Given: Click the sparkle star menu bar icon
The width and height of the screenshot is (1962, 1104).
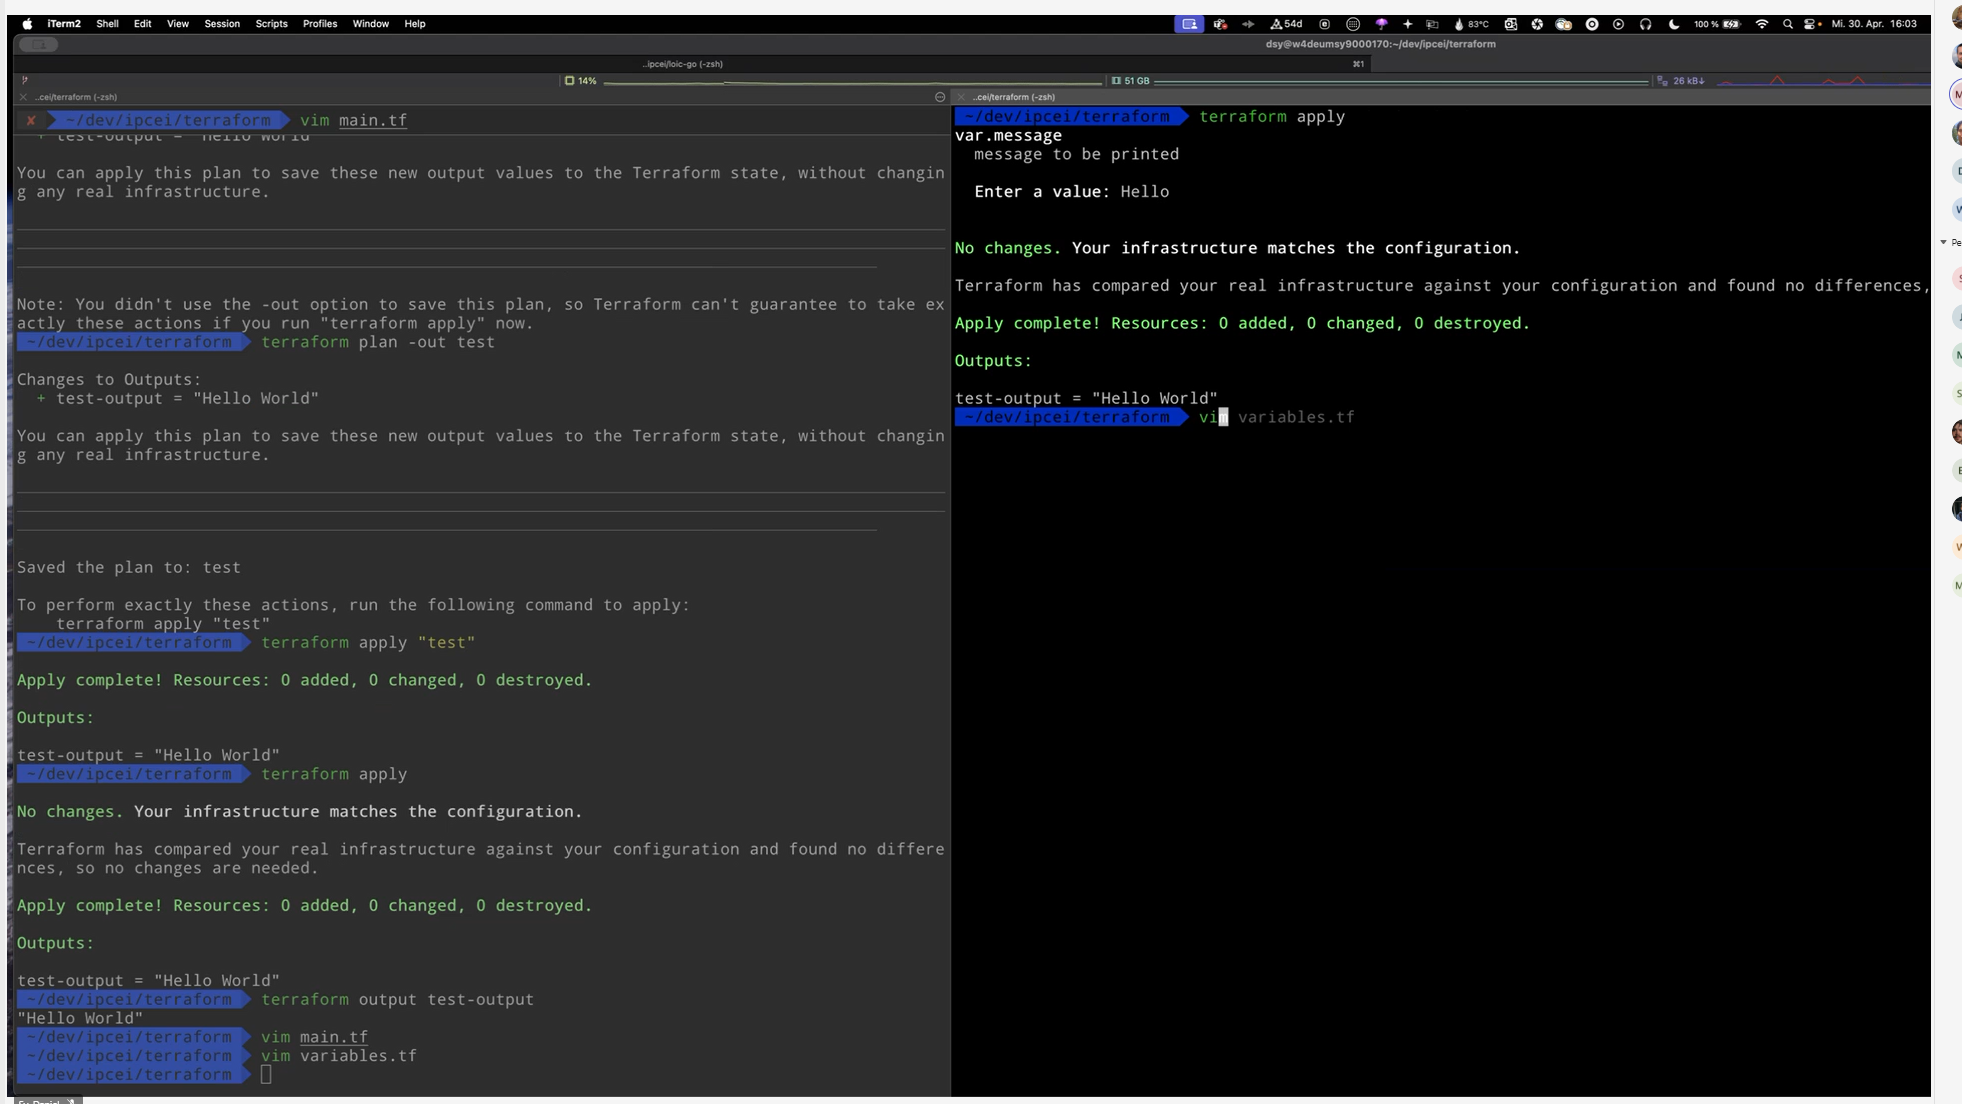Looking at the screenshot, I should coord(1407,24).
